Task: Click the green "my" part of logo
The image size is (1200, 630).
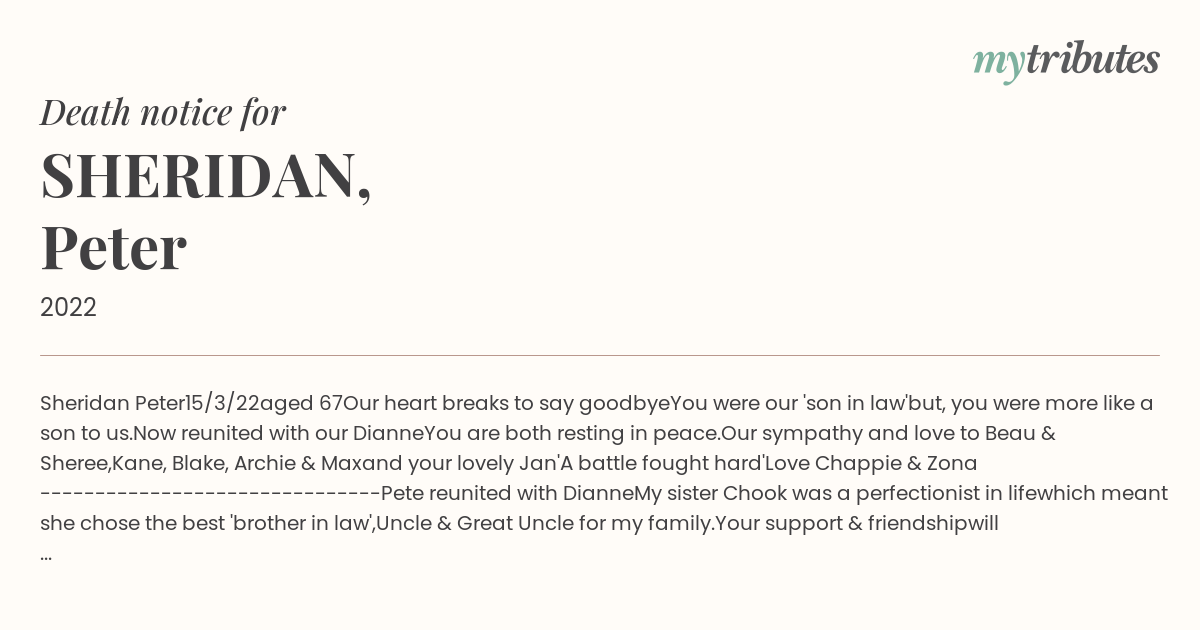Action: pos(999,65)
